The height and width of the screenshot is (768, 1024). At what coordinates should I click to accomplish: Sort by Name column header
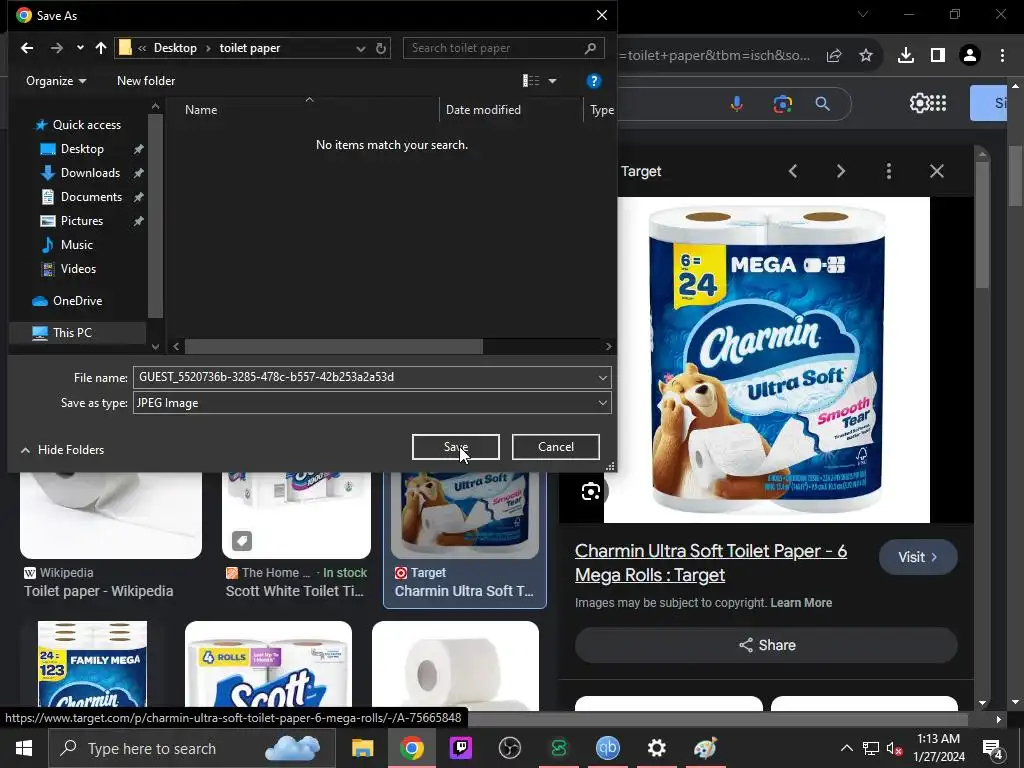(201, 110)
